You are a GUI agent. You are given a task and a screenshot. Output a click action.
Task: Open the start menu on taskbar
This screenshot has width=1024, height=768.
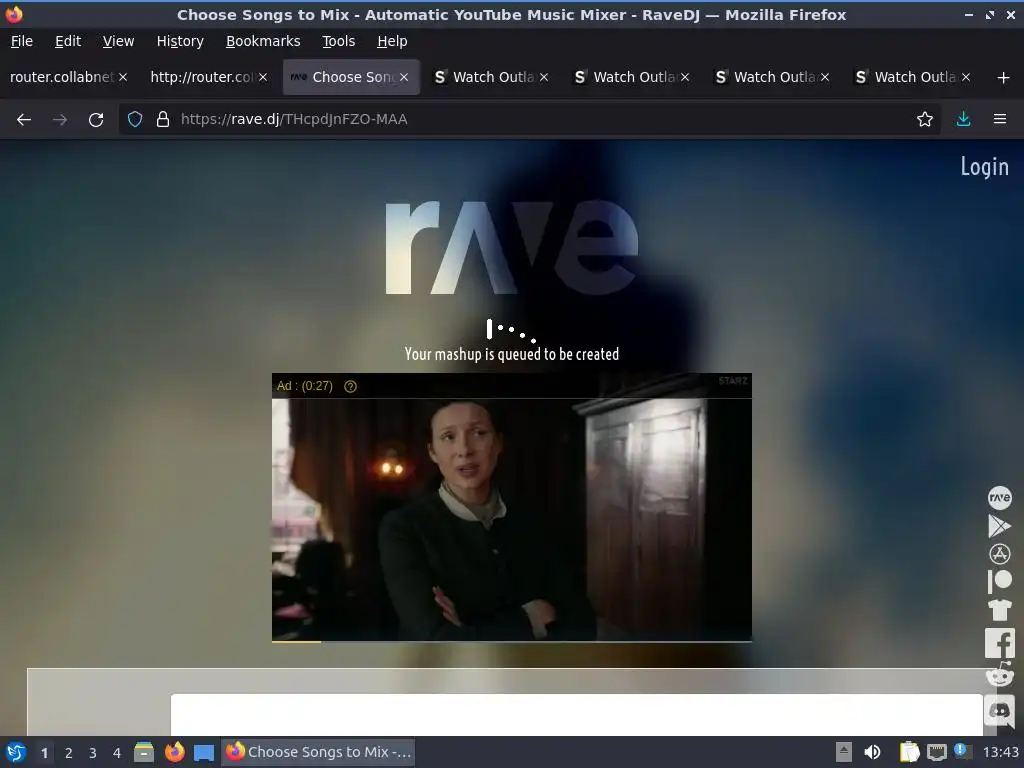click(16, 752)
